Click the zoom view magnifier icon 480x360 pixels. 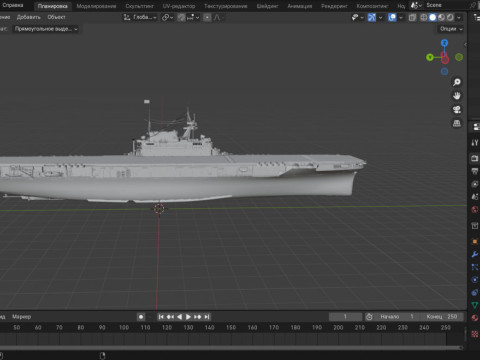[x=457, y=82]
